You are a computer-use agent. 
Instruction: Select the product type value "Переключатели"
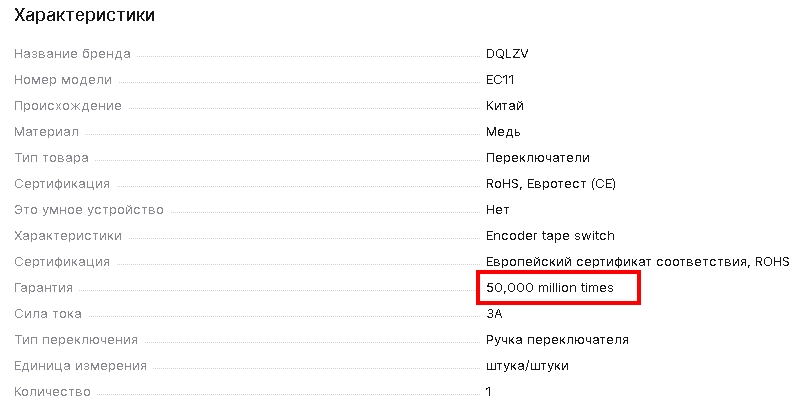[x=538, y=157]
